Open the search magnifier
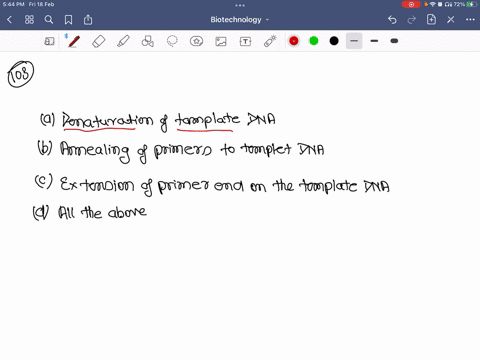 coord(49,20)
